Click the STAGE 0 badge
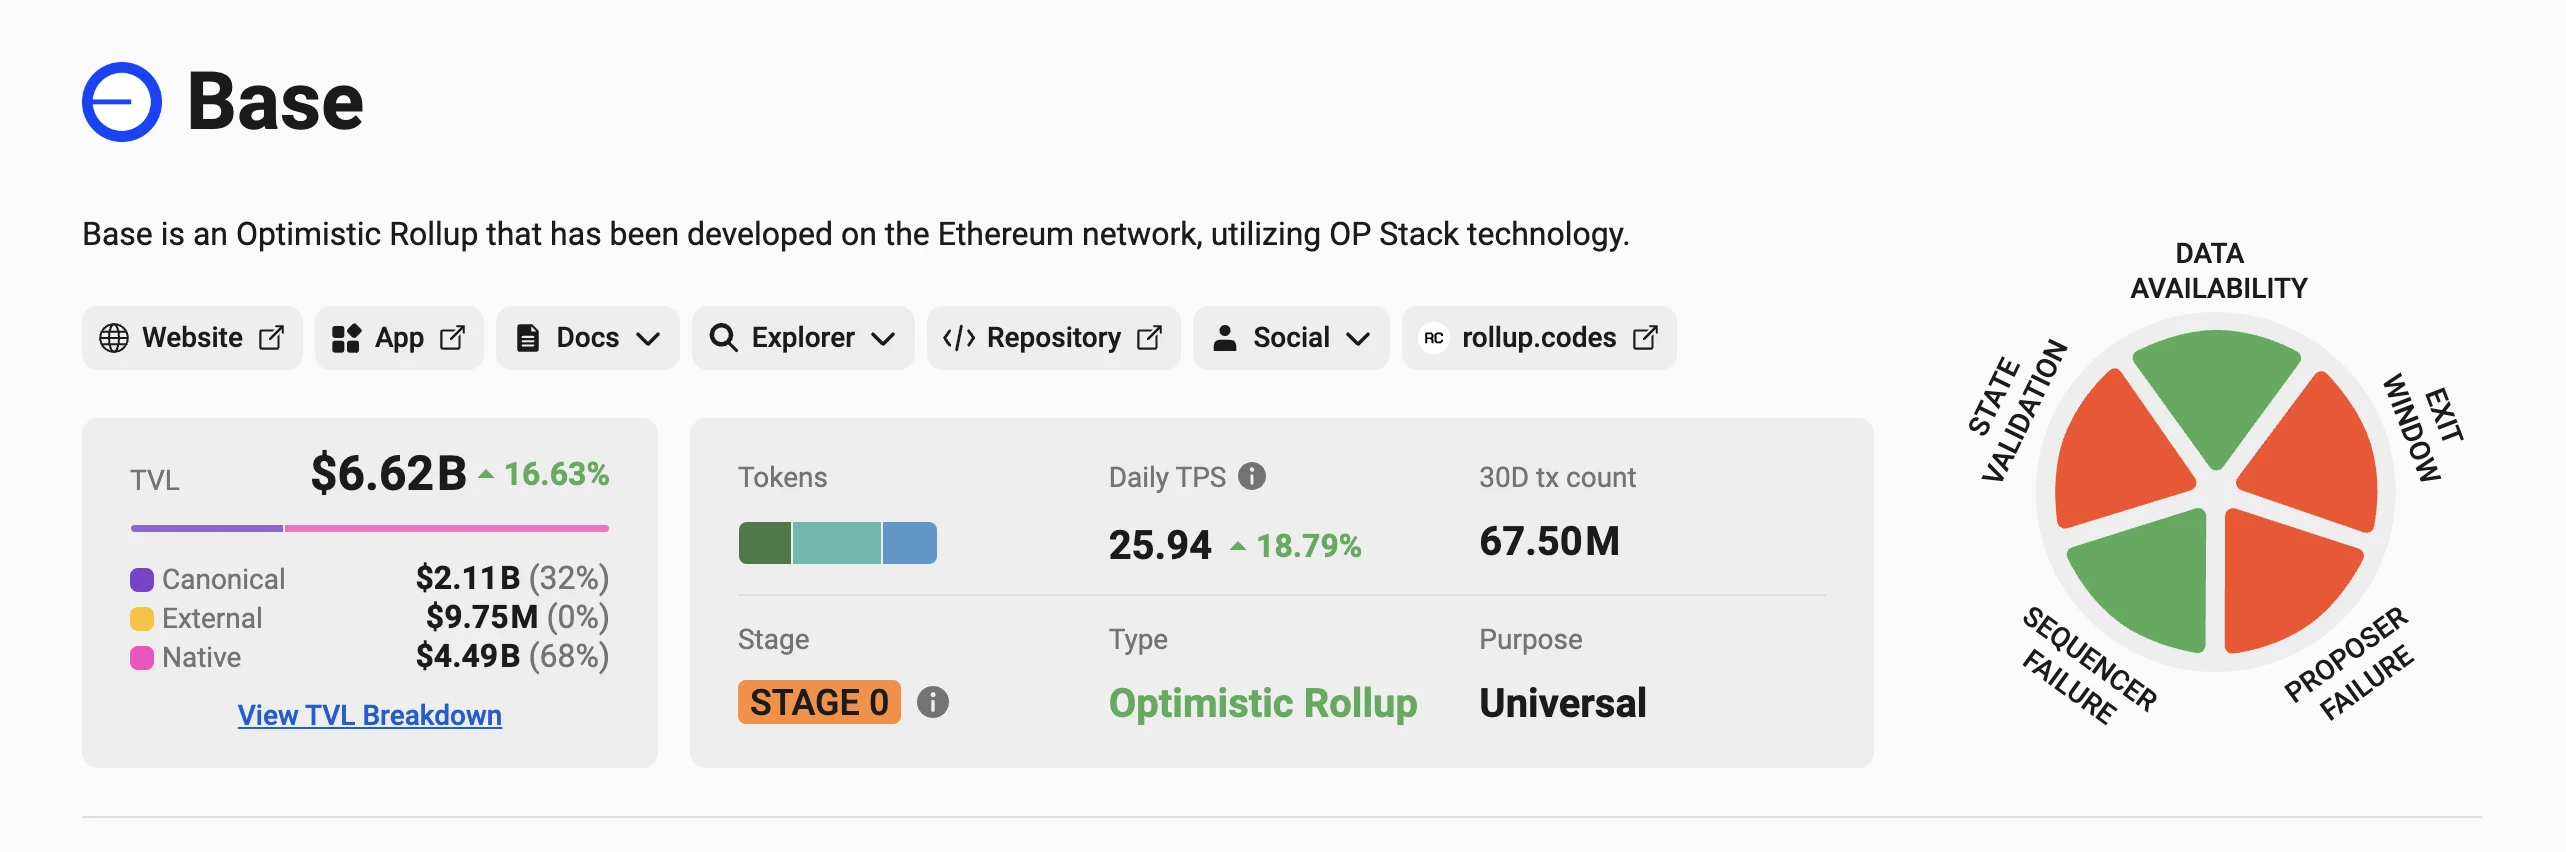Viewport: 2566px width, 852px height. (819, 702)
